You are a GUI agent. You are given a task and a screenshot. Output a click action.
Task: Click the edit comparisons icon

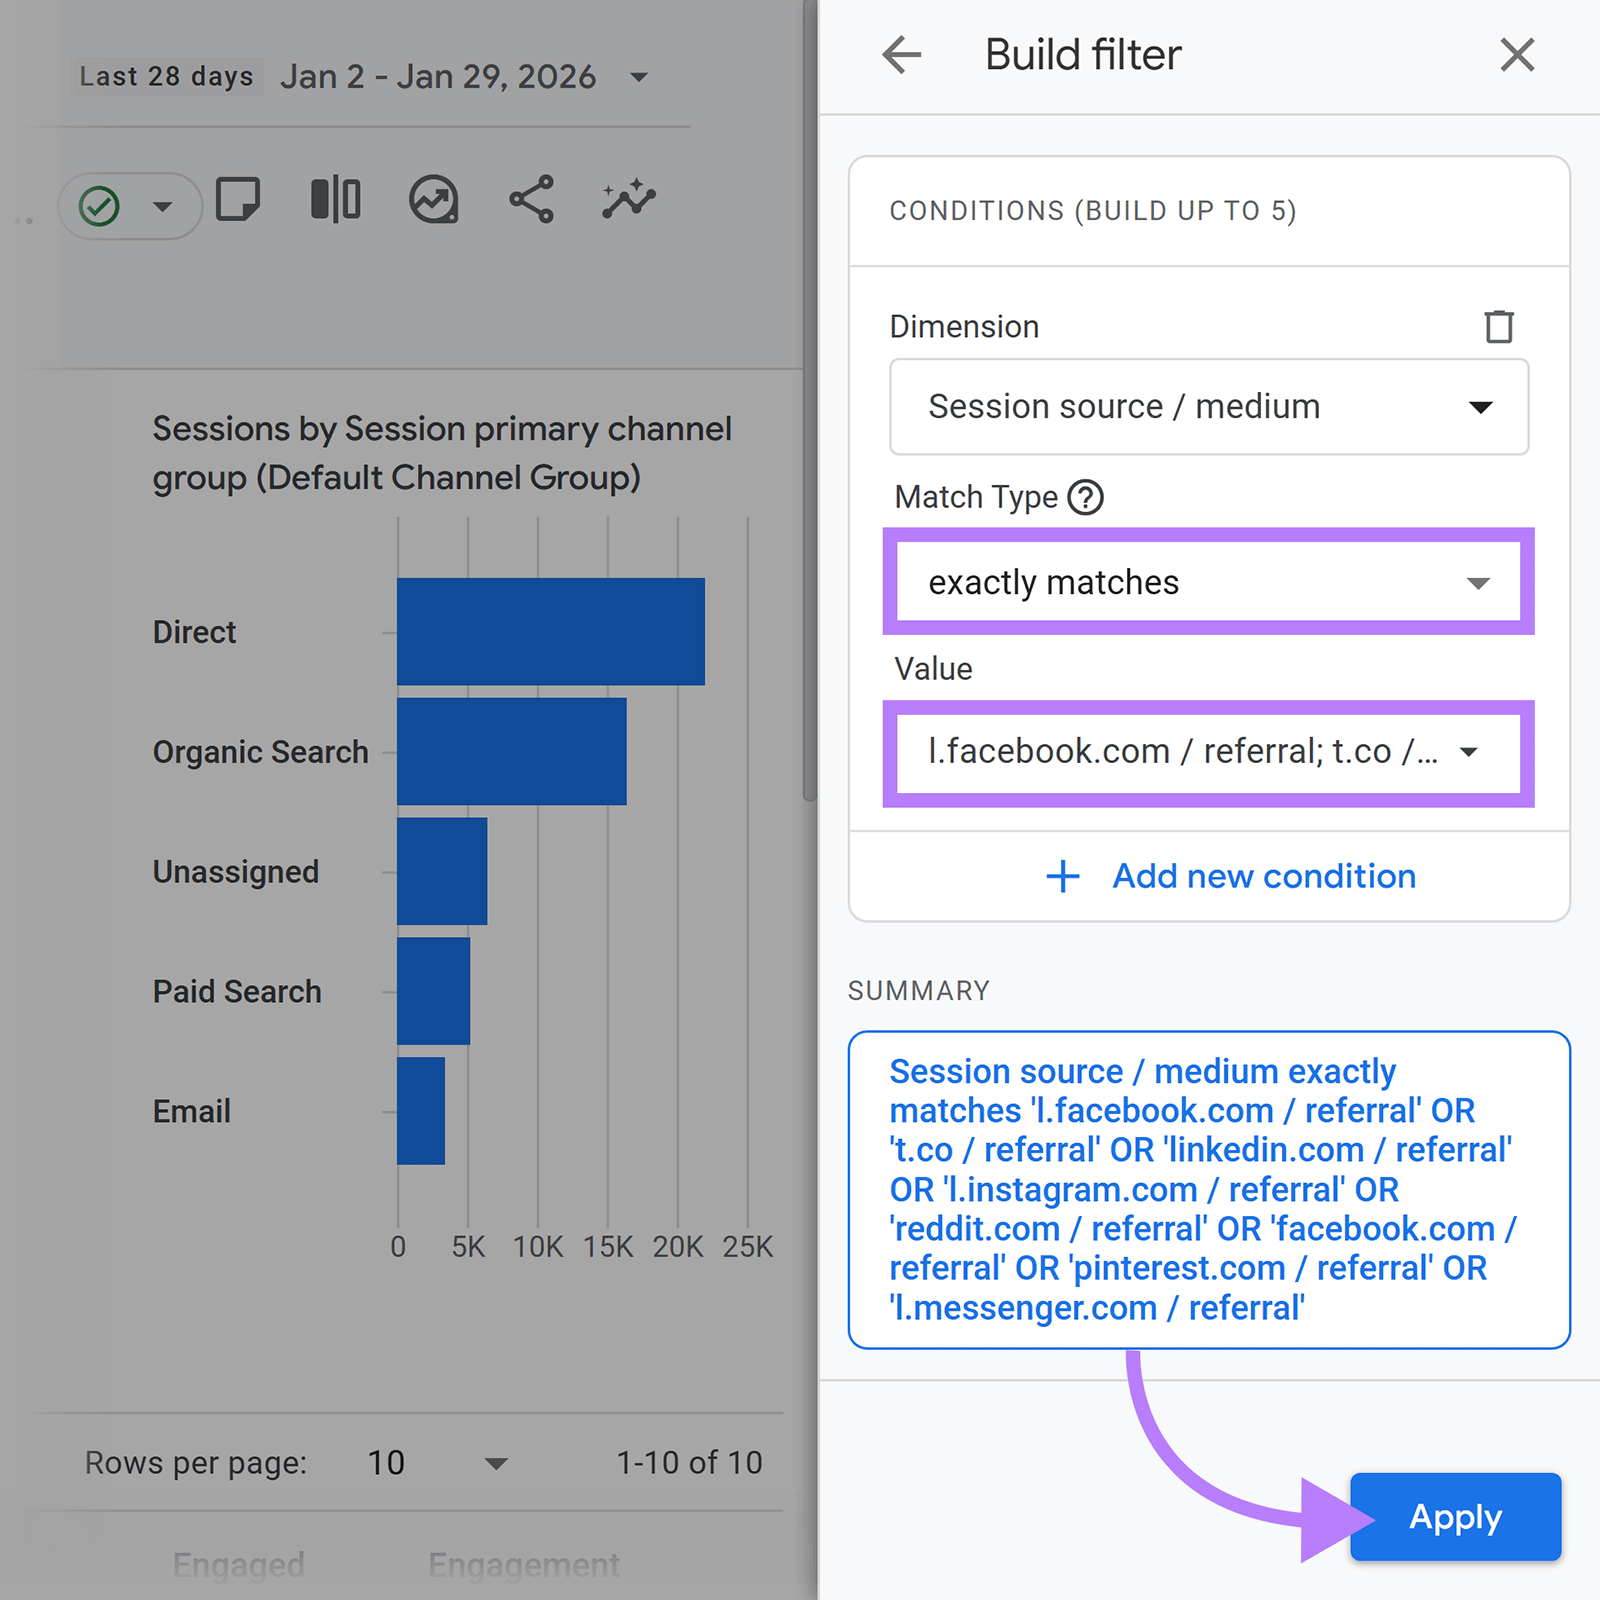click(x=334, y=200)
